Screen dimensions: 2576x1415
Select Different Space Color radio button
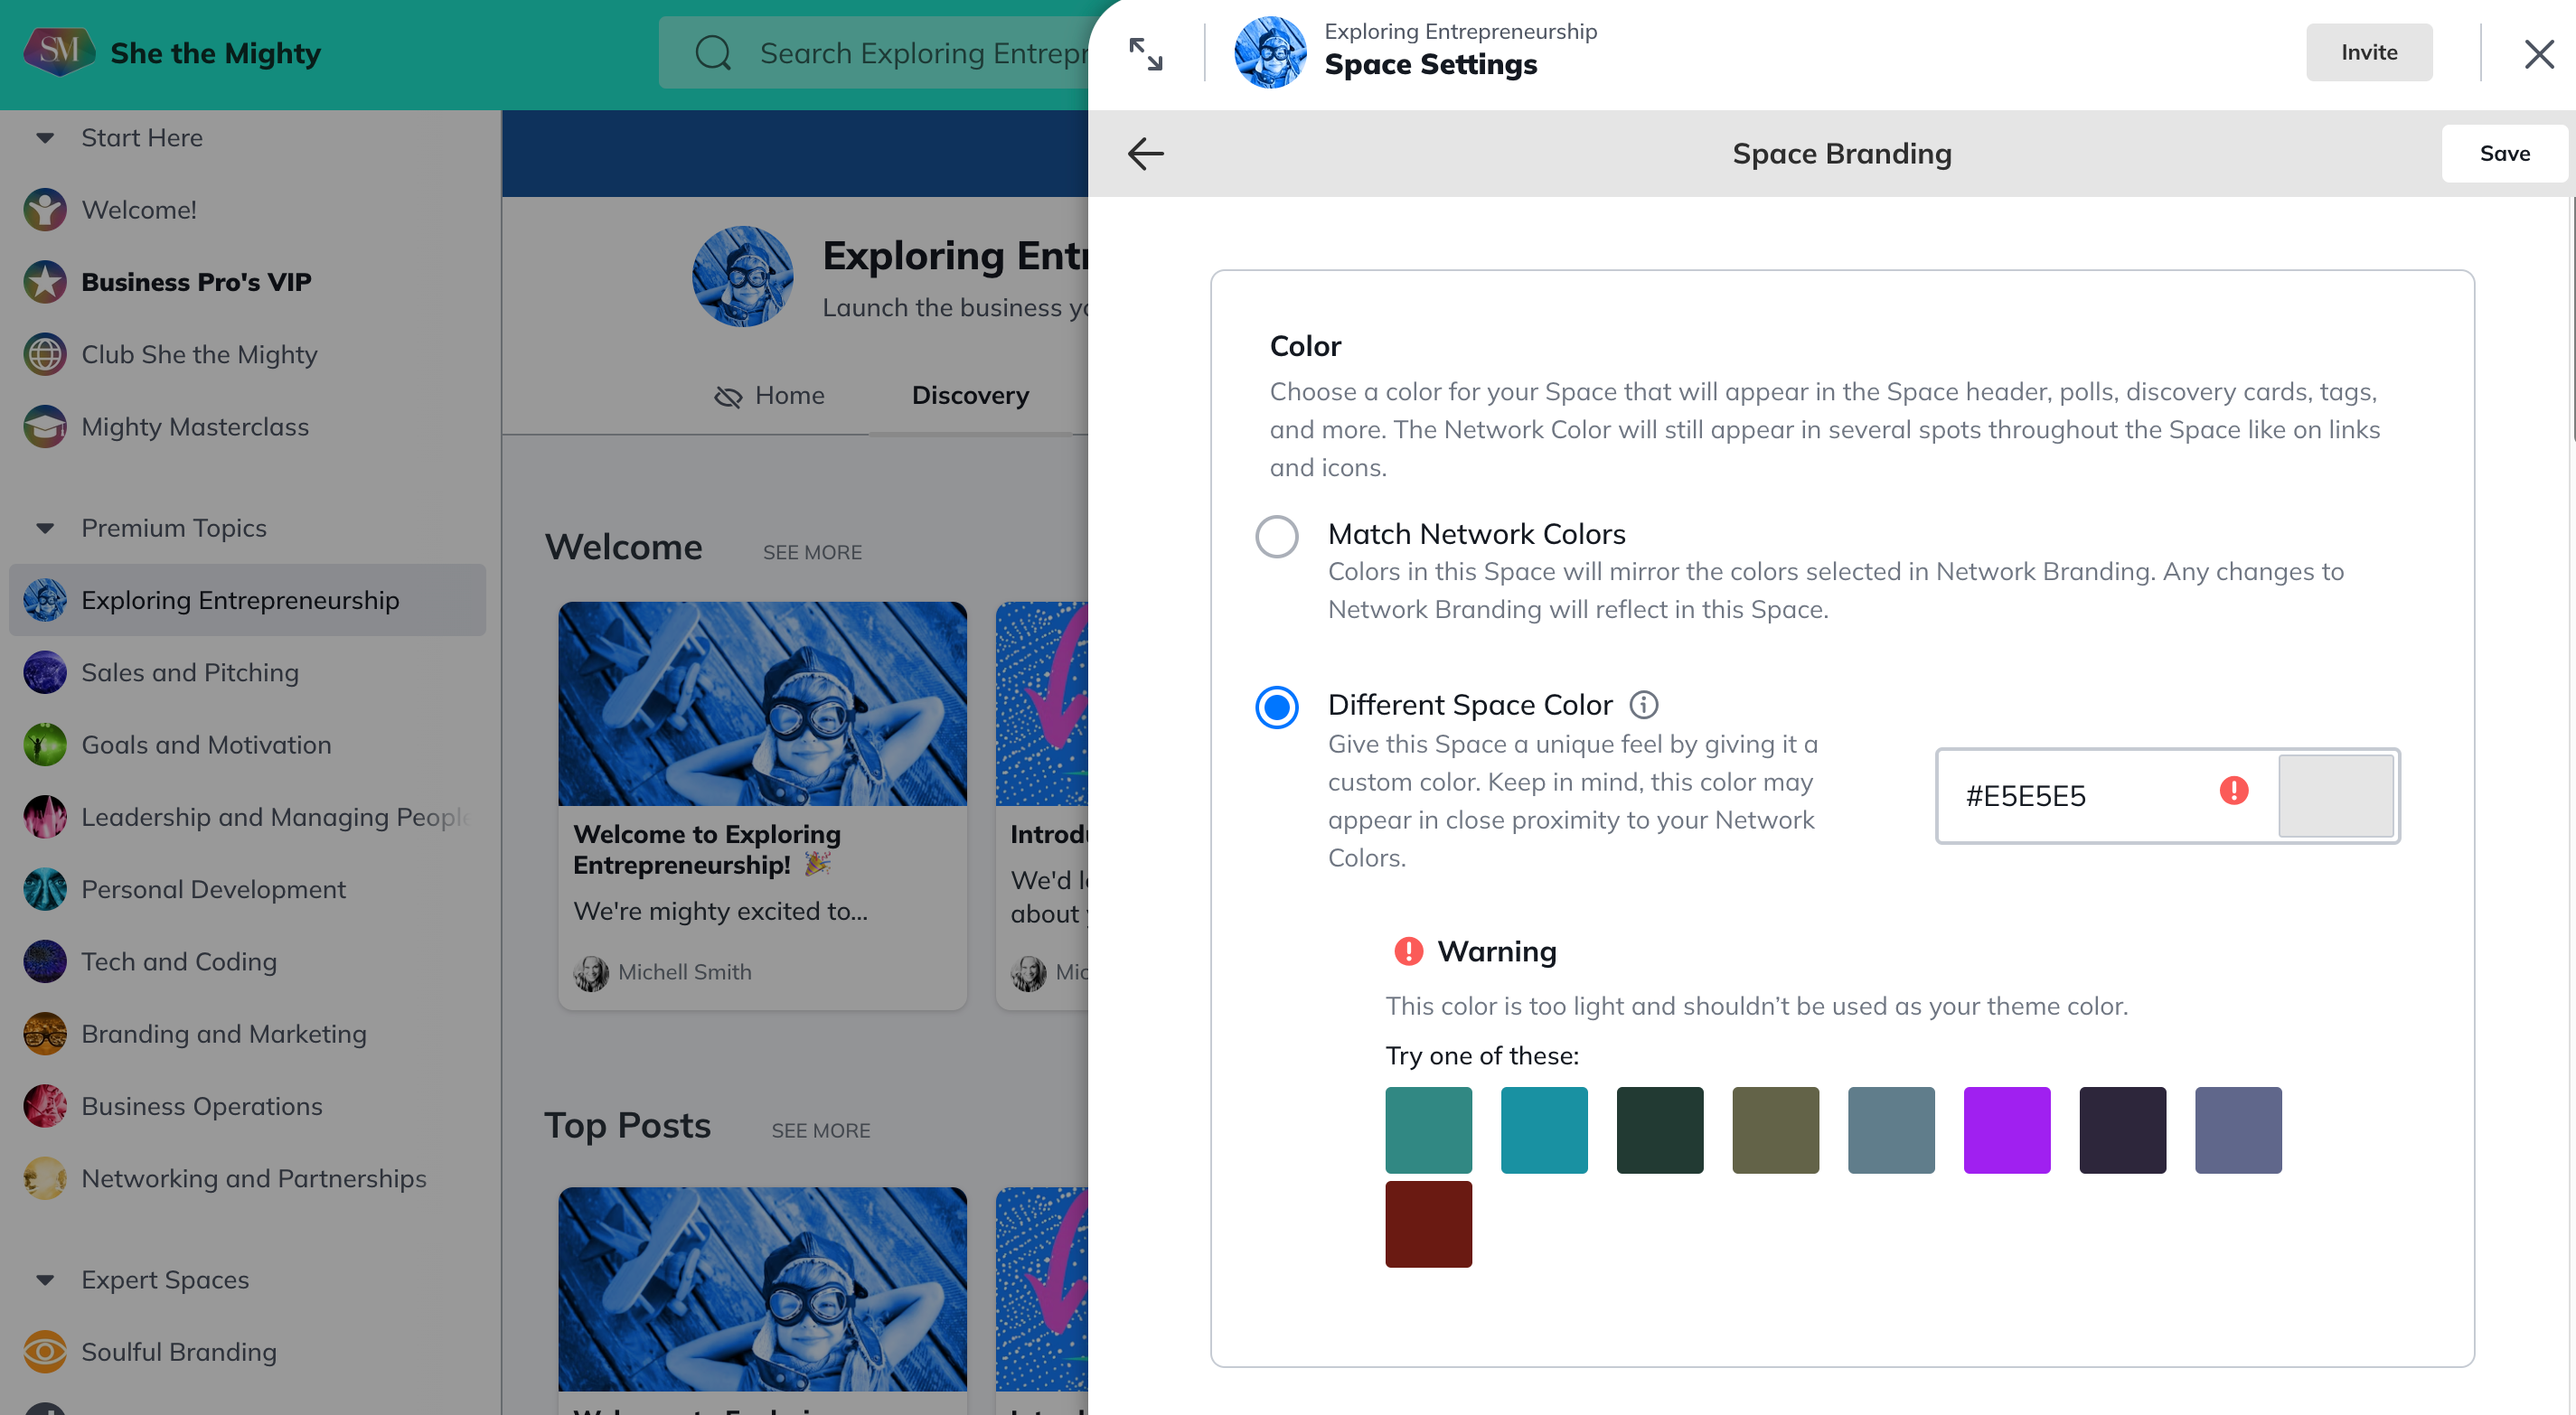pyautogui.click(x=1276, y=707)
